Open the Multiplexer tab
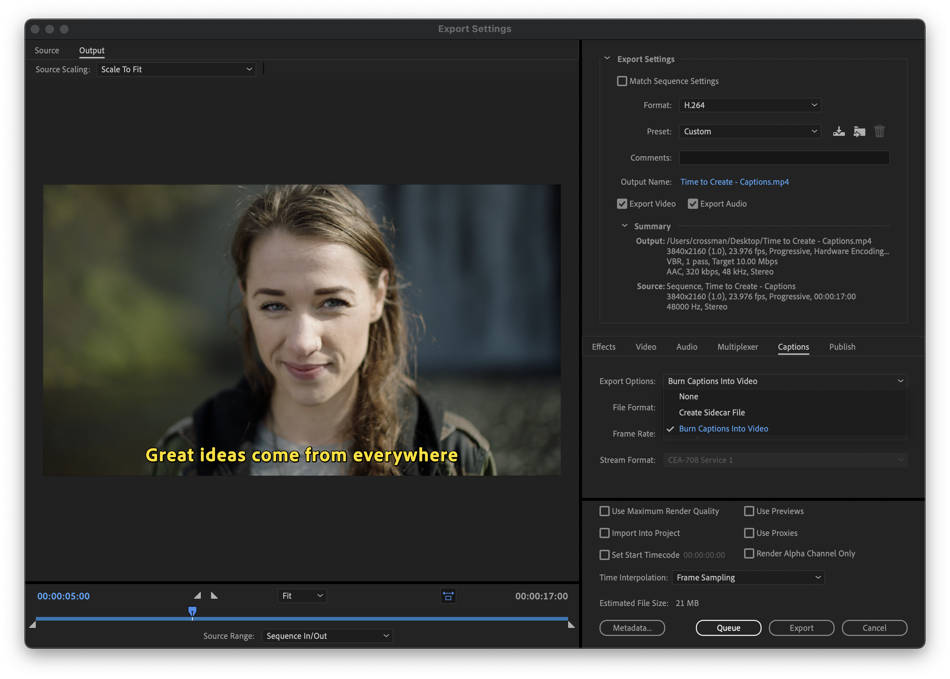The height and width of the screenshot is (679, 950). coord(737,347)
